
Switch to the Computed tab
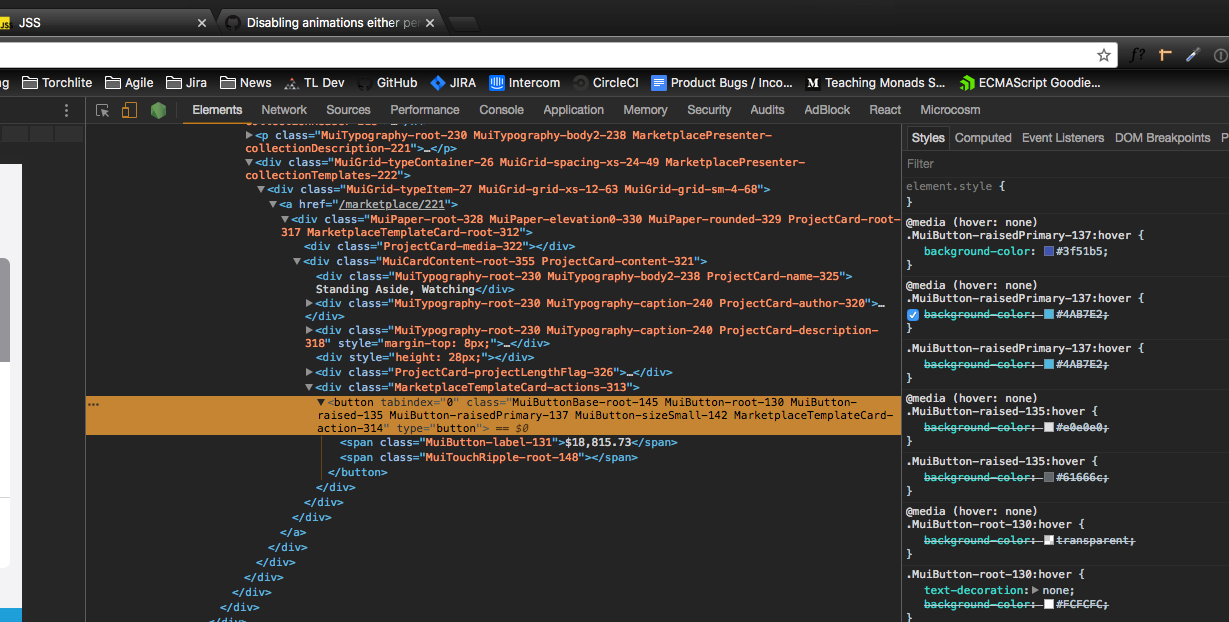[983, 137]
